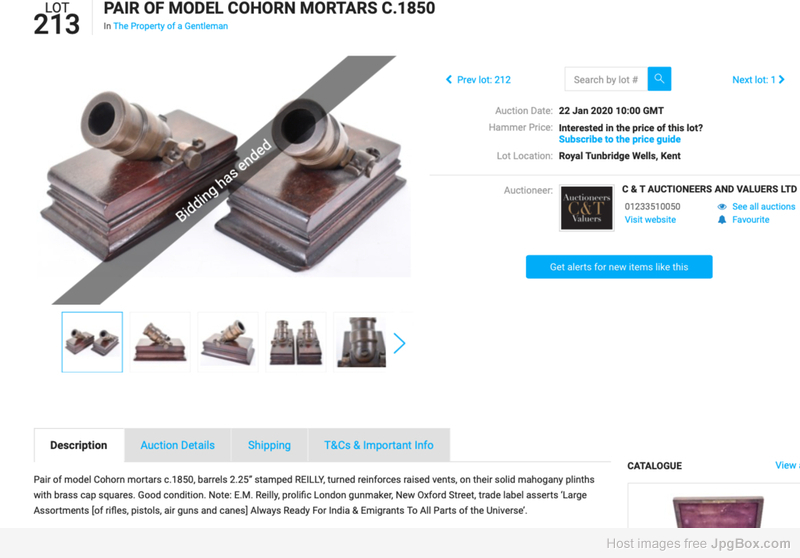Open Subscribe to the price guide link
The width and height of the screenshot is (800, 558).
pyautogui.click(x=619, y=139)
